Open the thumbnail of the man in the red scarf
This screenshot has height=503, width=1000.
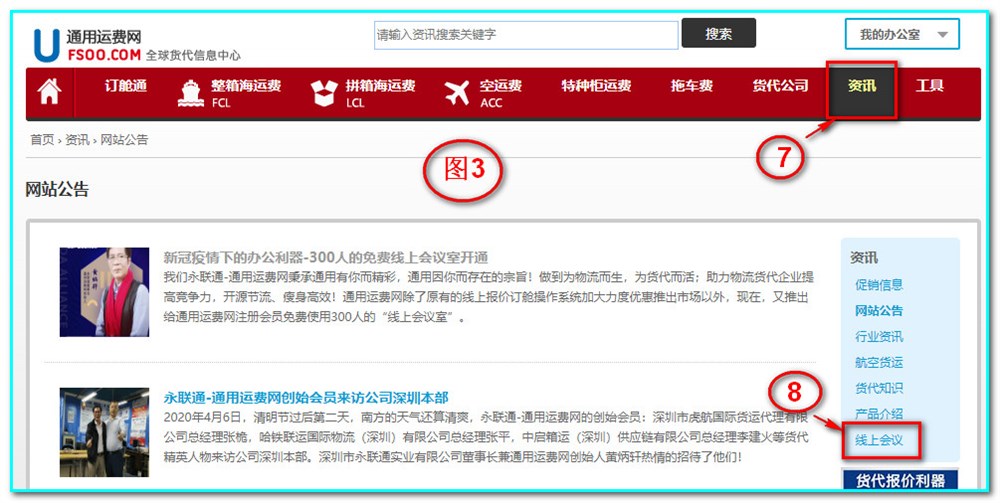[x=105, y=292]
